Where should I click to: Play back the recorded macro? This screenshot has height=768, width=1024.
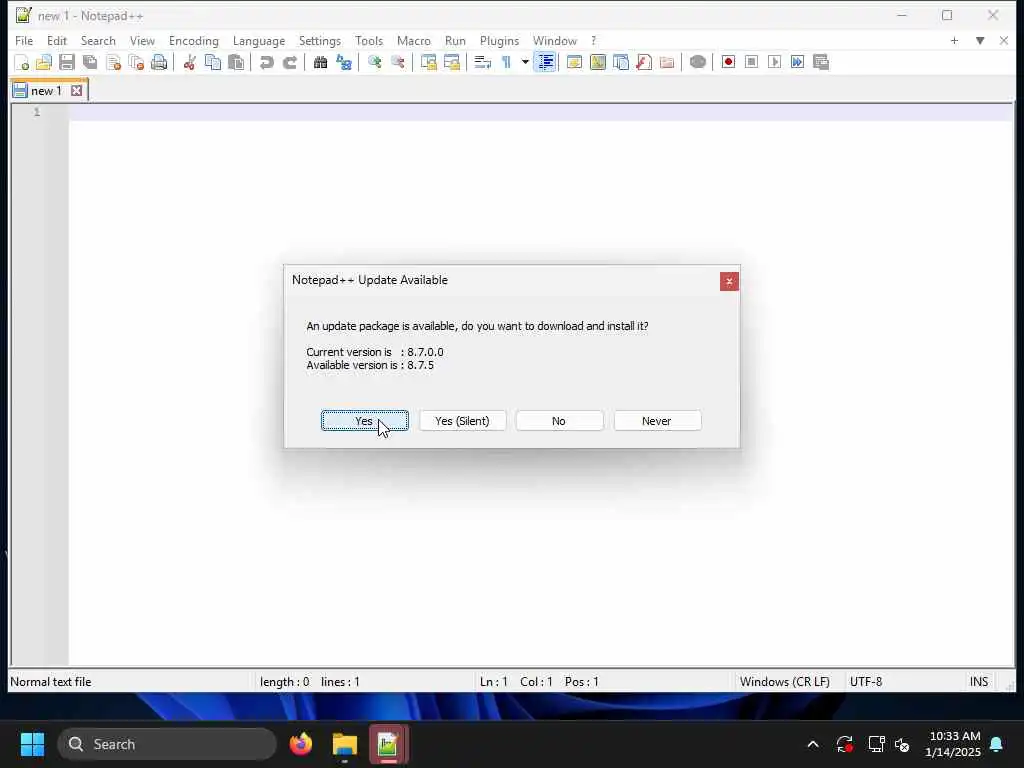point(775,62)
